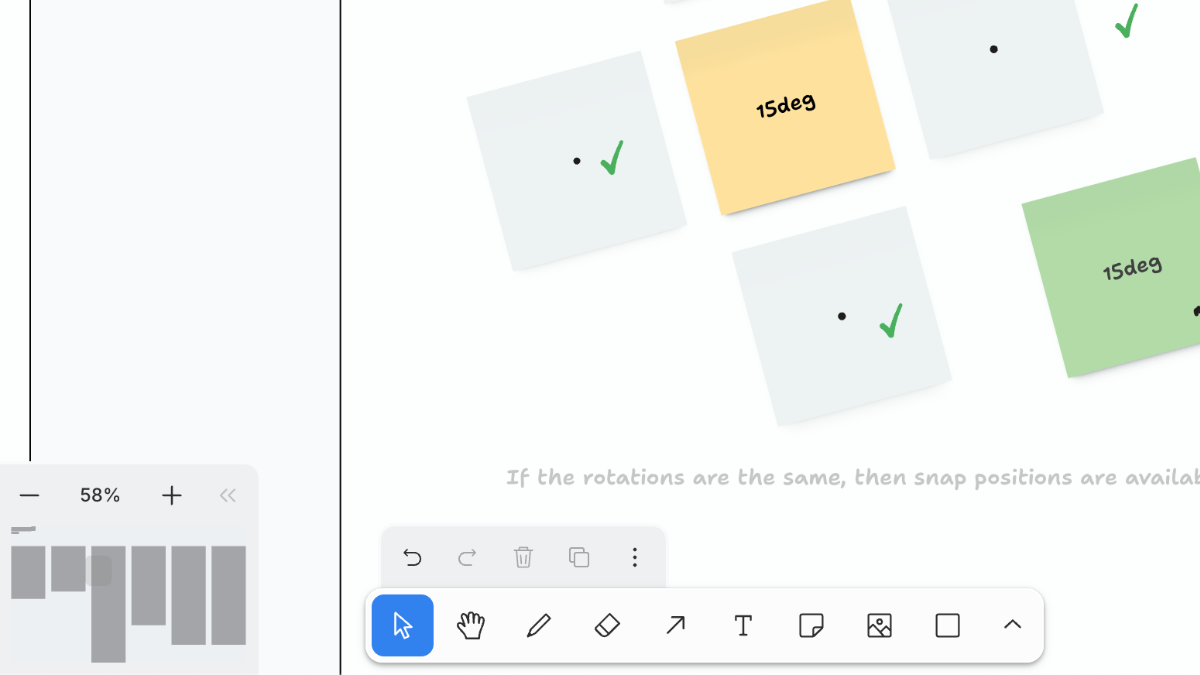
Task: Choose the Eraser tool
Action: (607, 626)
